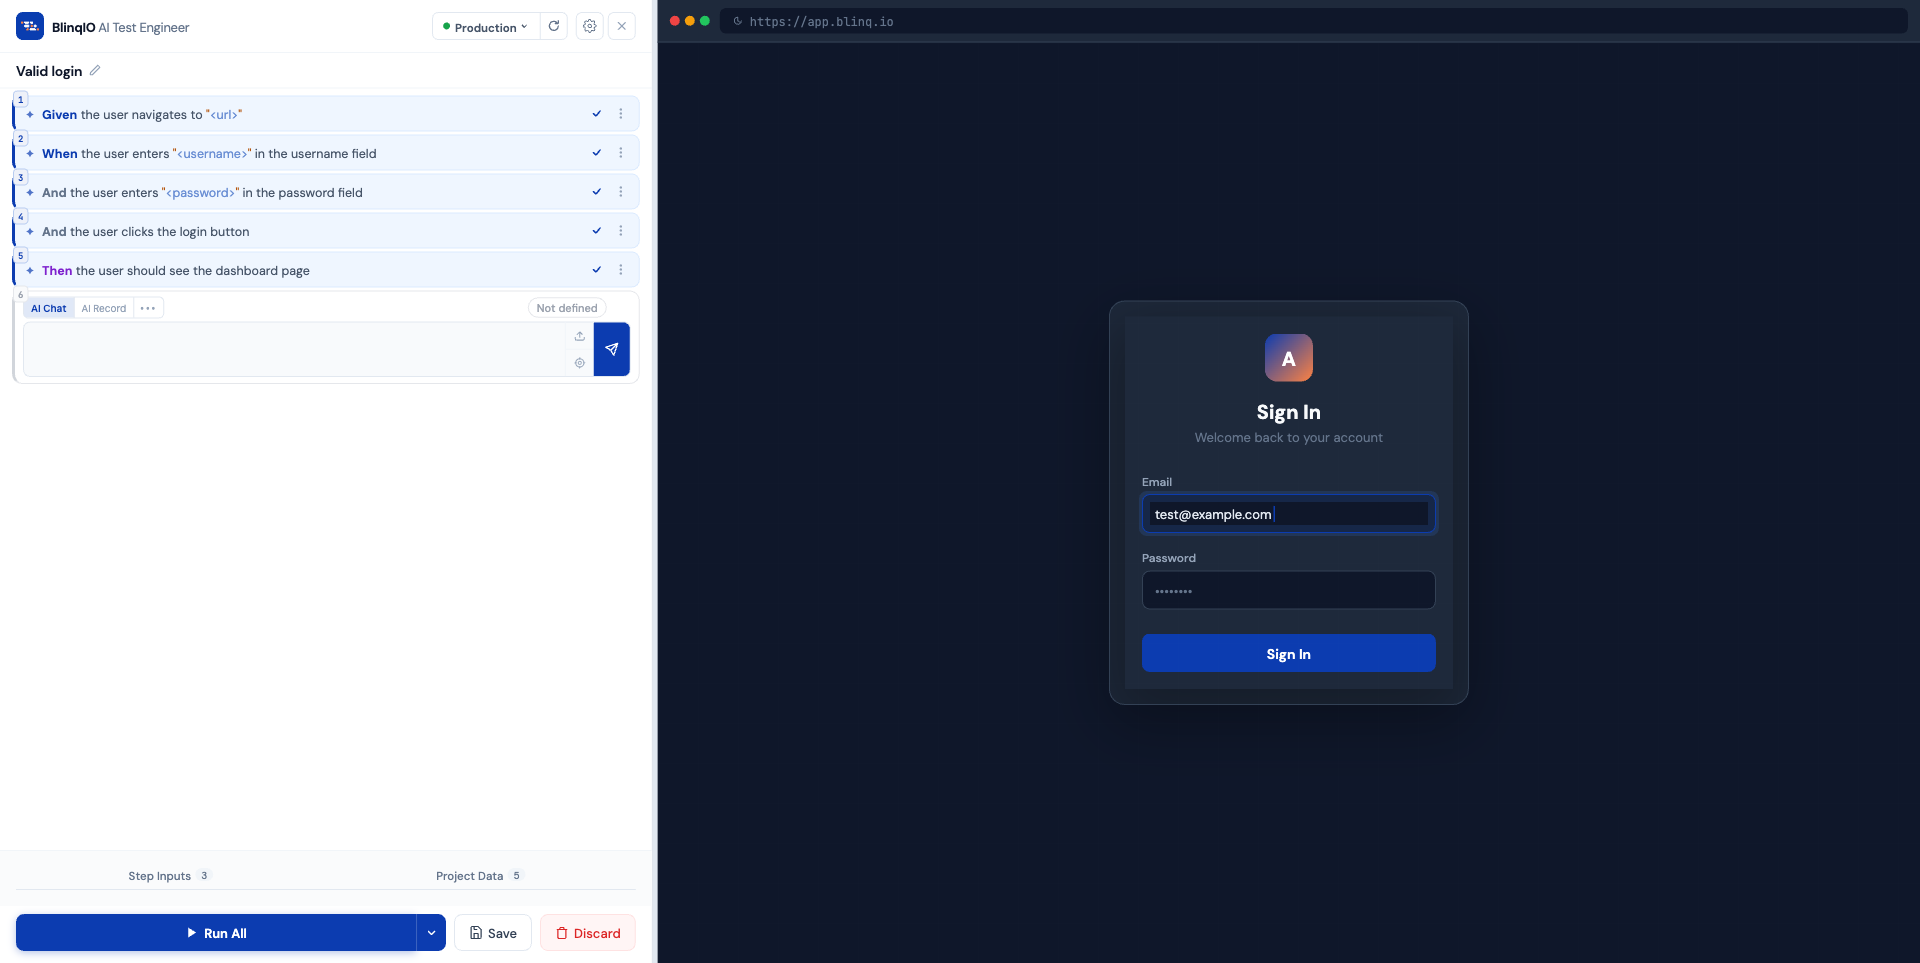The image size is (1920, 963).
Task: Send the AI Chat message
Action: [611, 349]
